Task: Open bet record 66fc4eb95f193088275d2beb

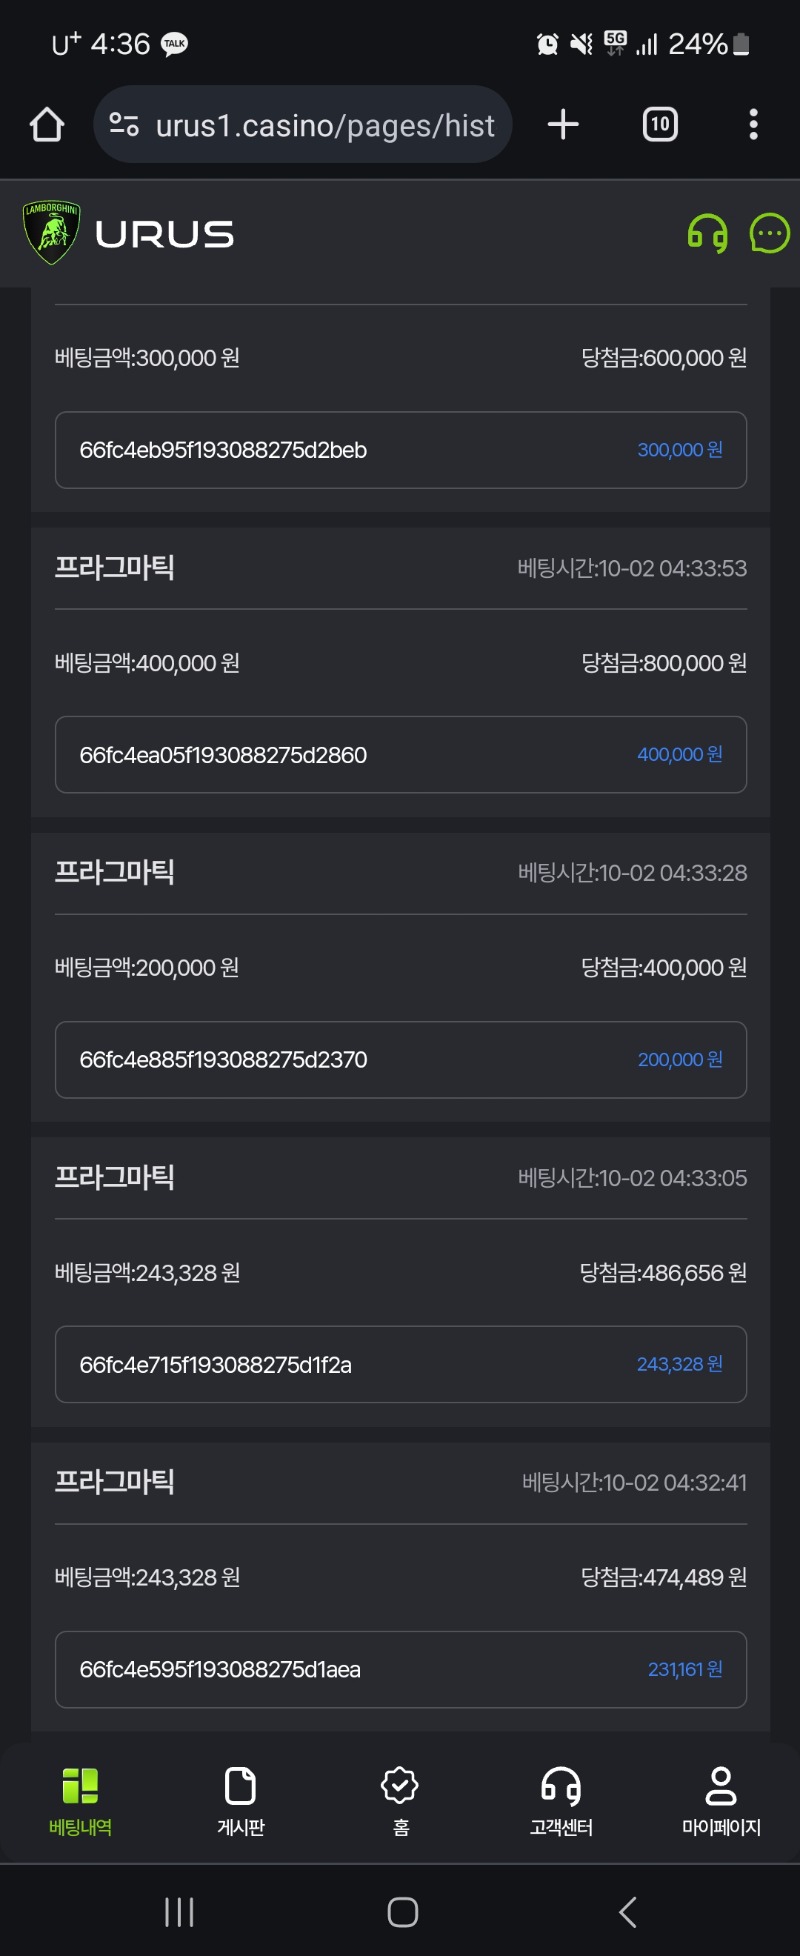Action: click(x=401, y=450)
